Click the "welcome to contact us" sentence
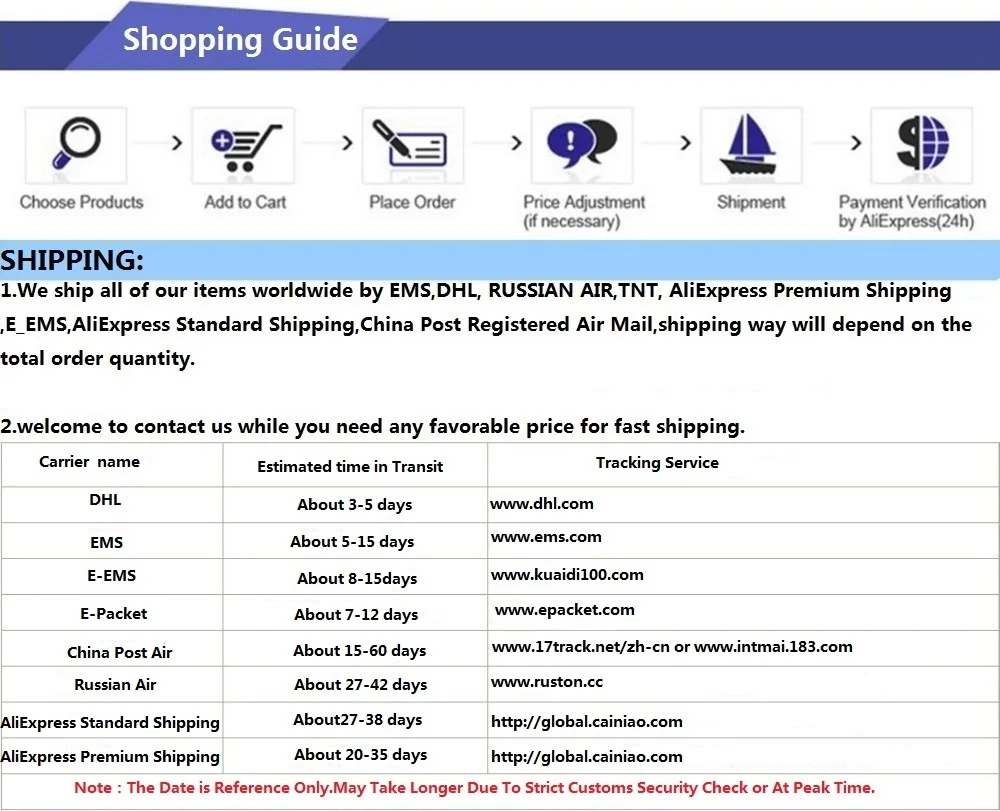Viewport: 1000px width, 811px height. coord(372,427)
